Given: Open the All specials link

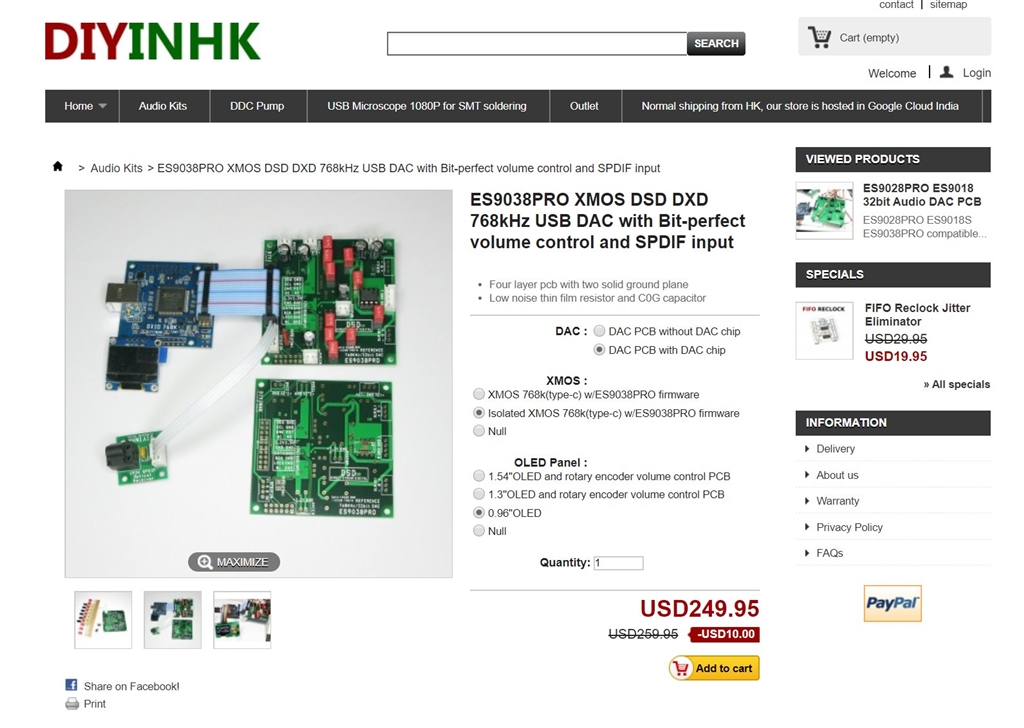Looking at the screenshot, I should 957,384.
